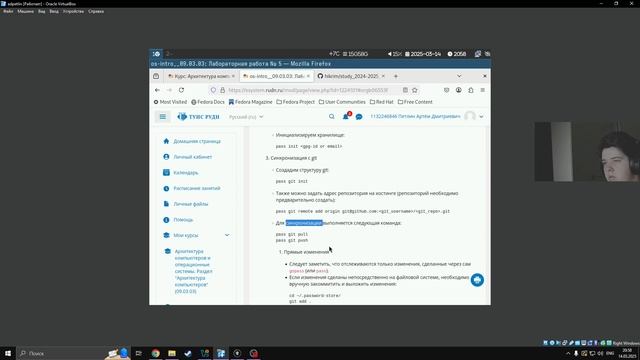Open VirtualBox Вид menu
This screenshot has height=360, width=640.
point(42,11)
